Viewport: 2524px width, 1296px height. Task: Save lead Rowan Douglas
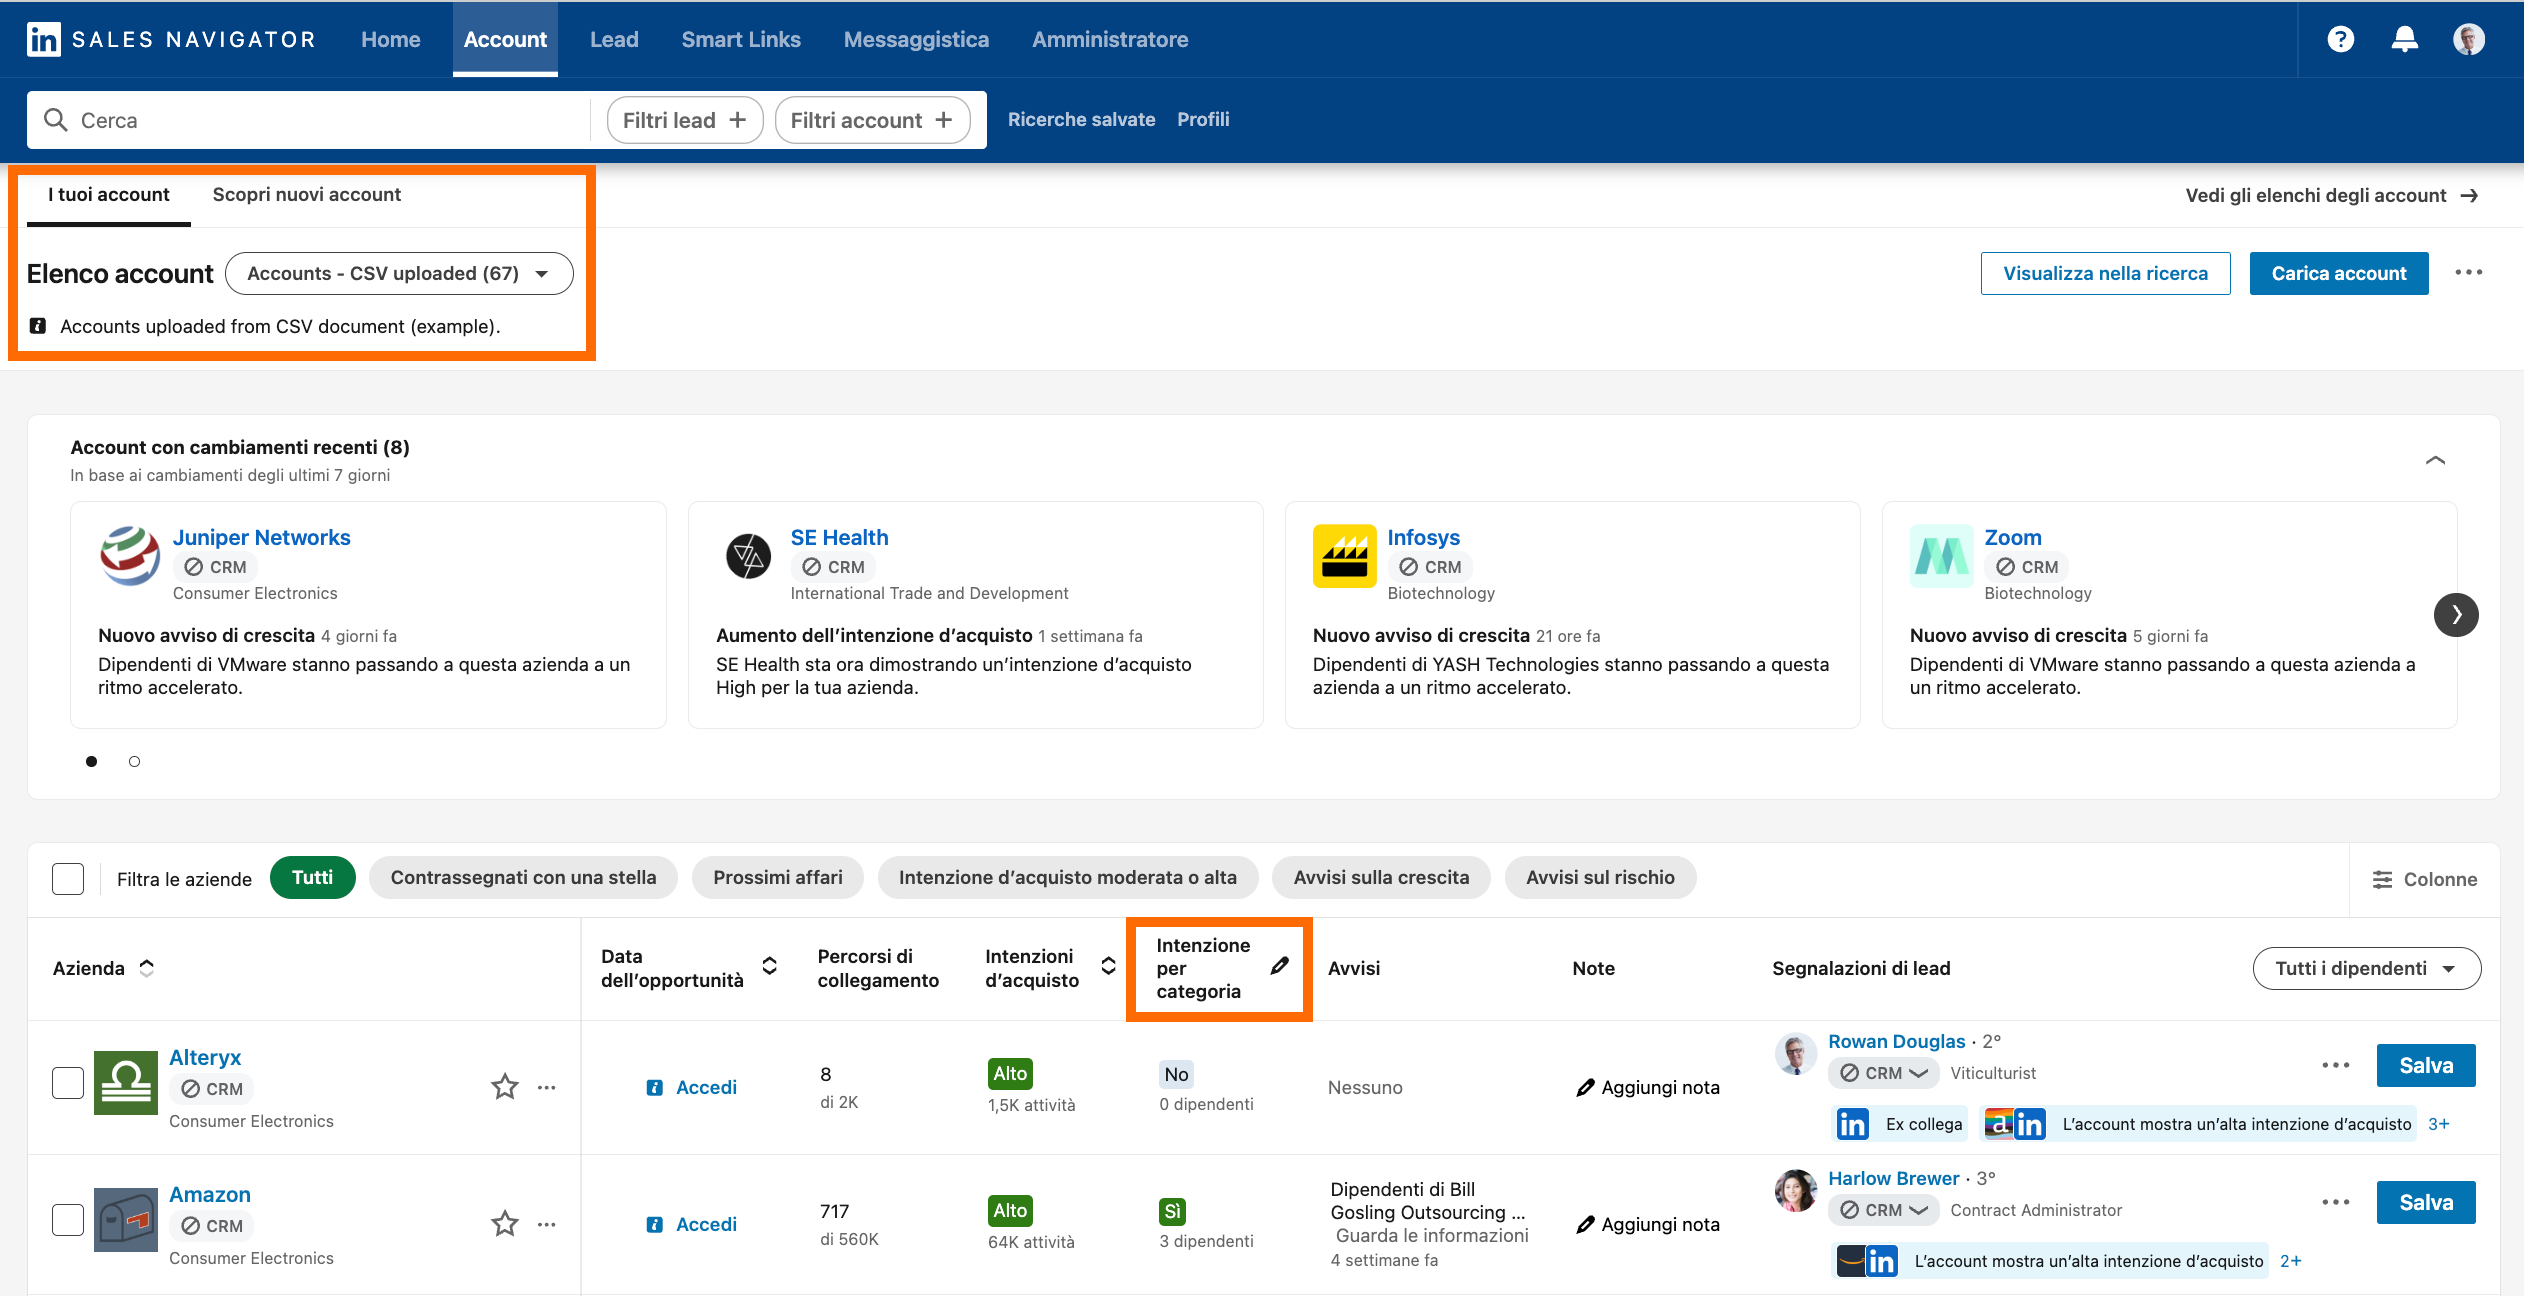click(x=2425, y=1065)
